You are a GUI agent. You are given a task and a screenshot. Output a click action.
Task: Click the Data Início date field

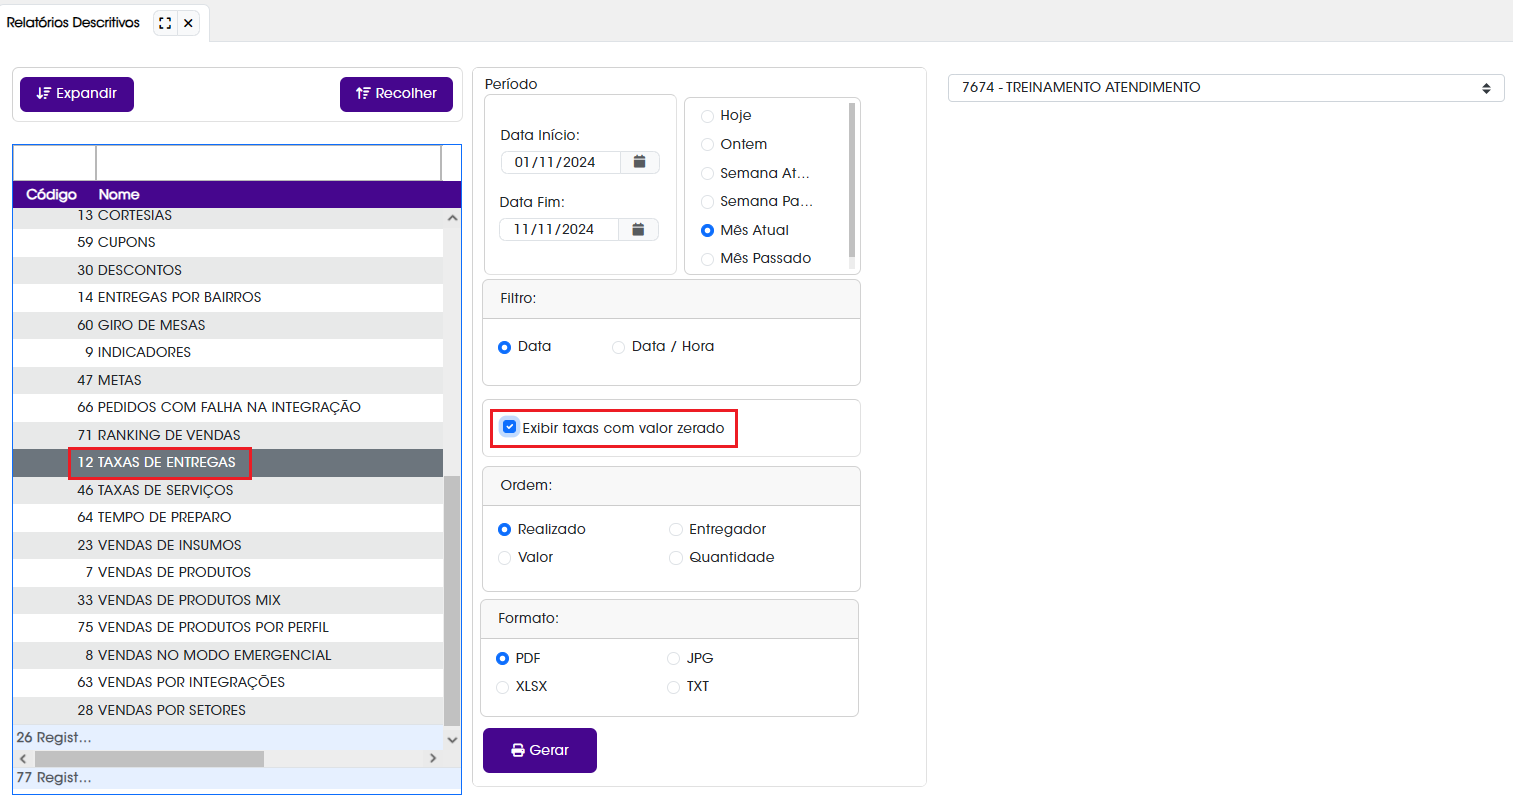(x=561, y=162)
